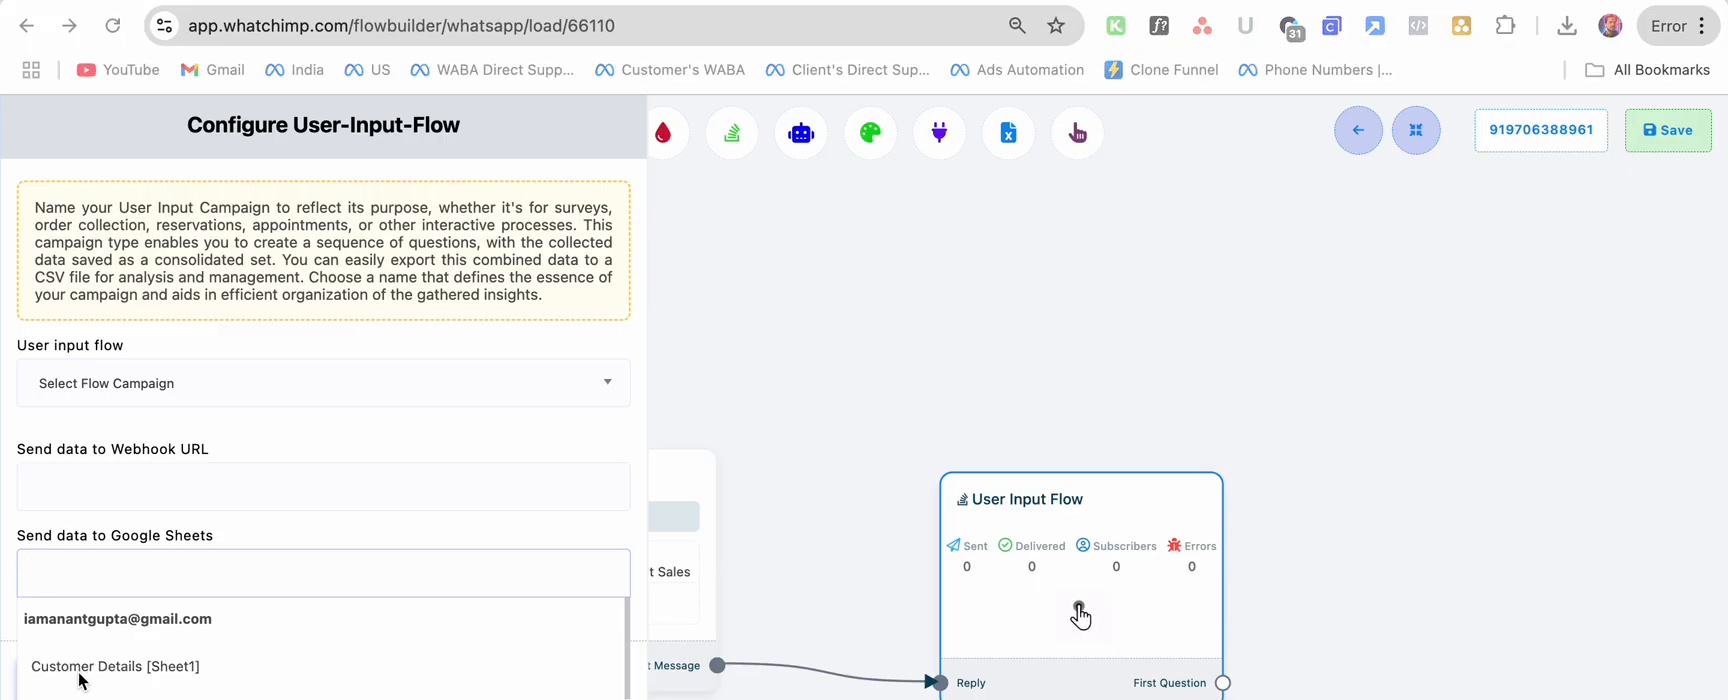
Task: Select the green user-input-flow toolbar icon
Action: point(732,133)
